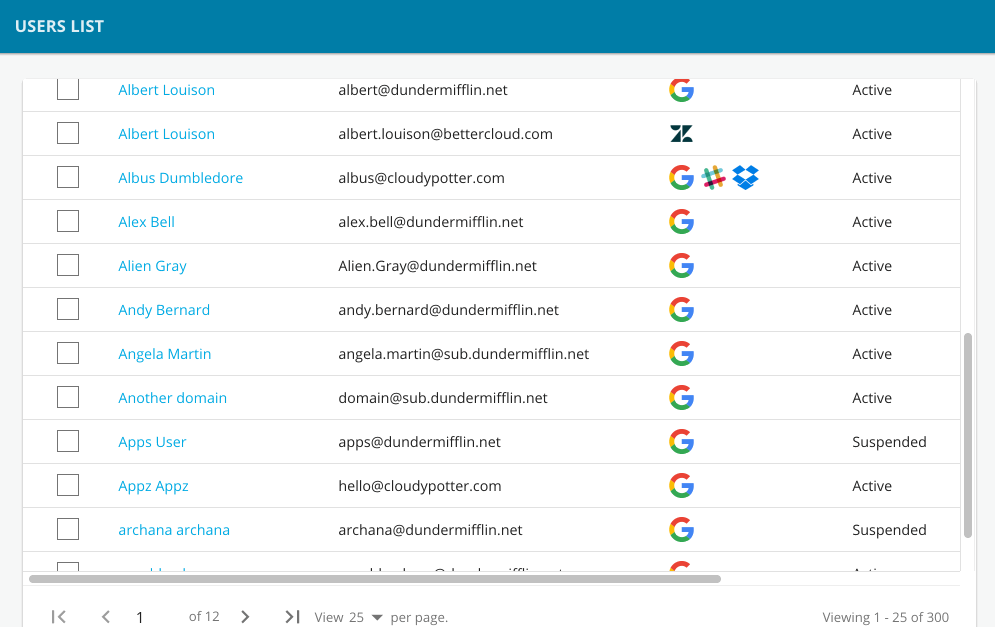This screenshot has width=995, height=627.
Task: Open Alien Gray user link
Action: tap(152, 266)
